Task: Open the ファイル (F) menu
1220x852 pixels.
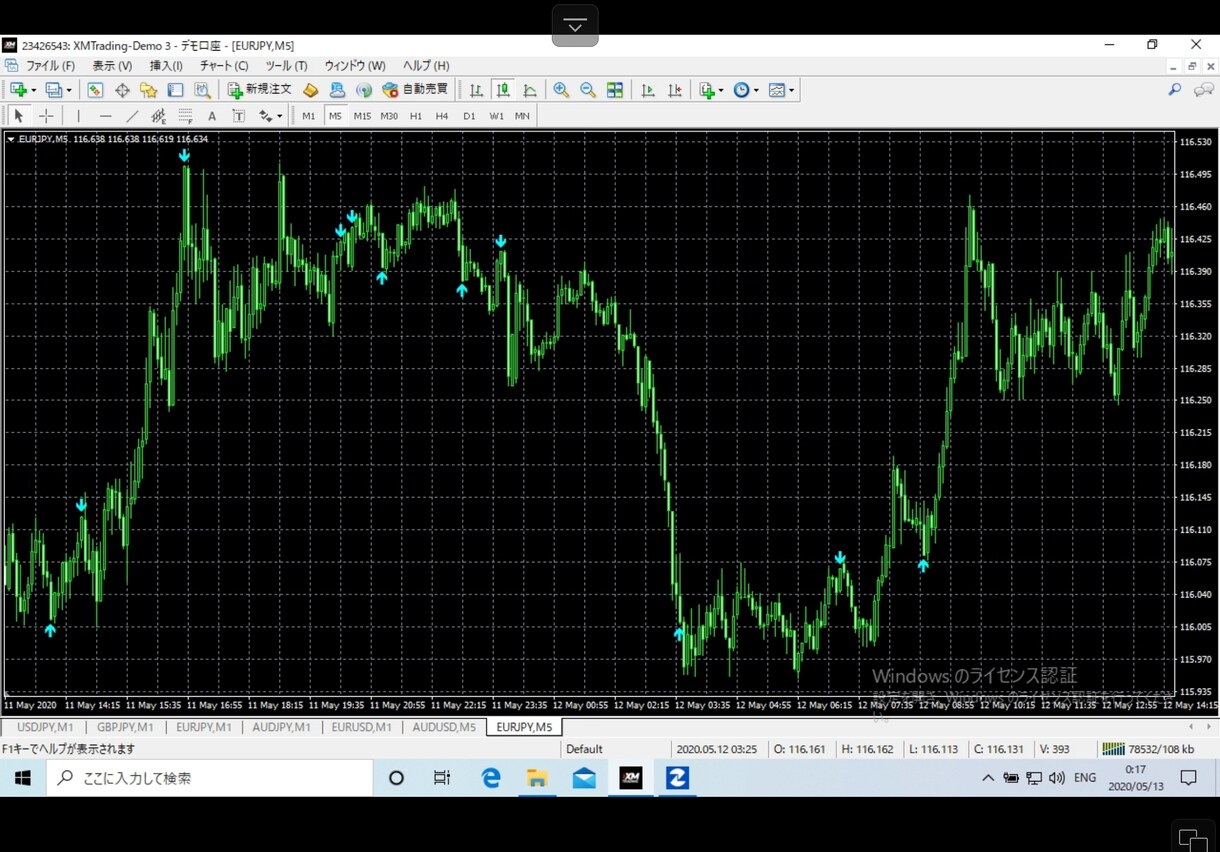Action: point(50,66)
